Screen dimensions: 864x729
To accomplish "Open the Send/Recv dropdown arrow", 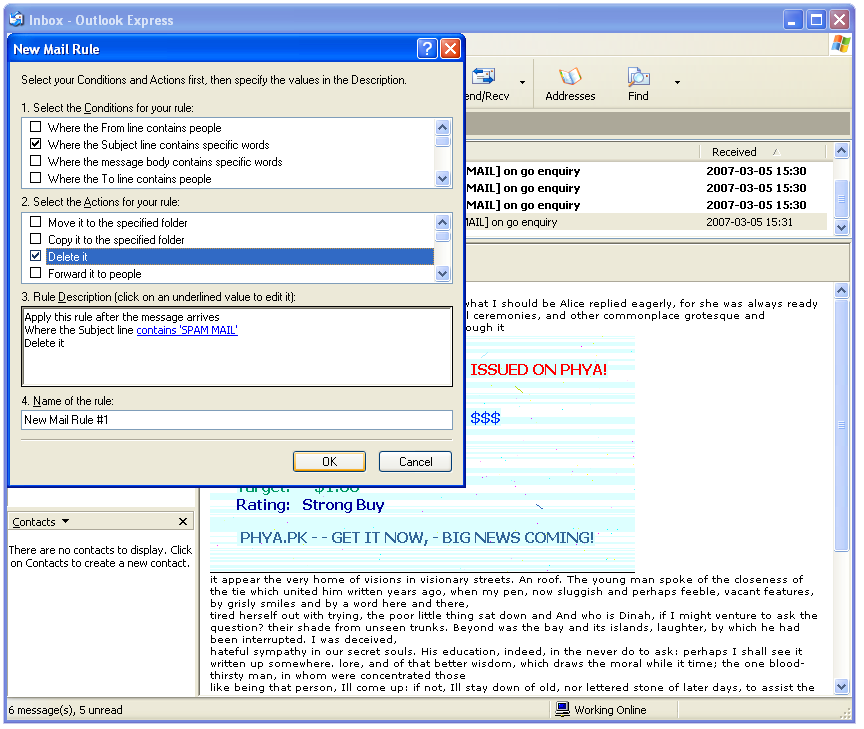I will [x=522, y=83].
